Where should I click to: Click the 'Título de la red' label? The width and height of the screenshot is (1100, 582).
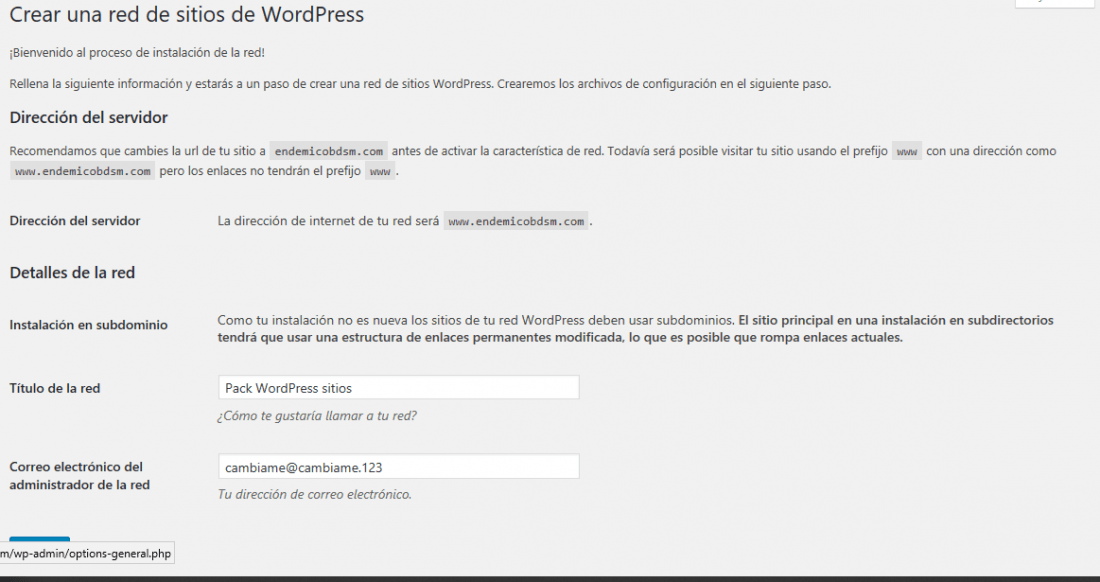pyautogui.click(x=55, y=388)
